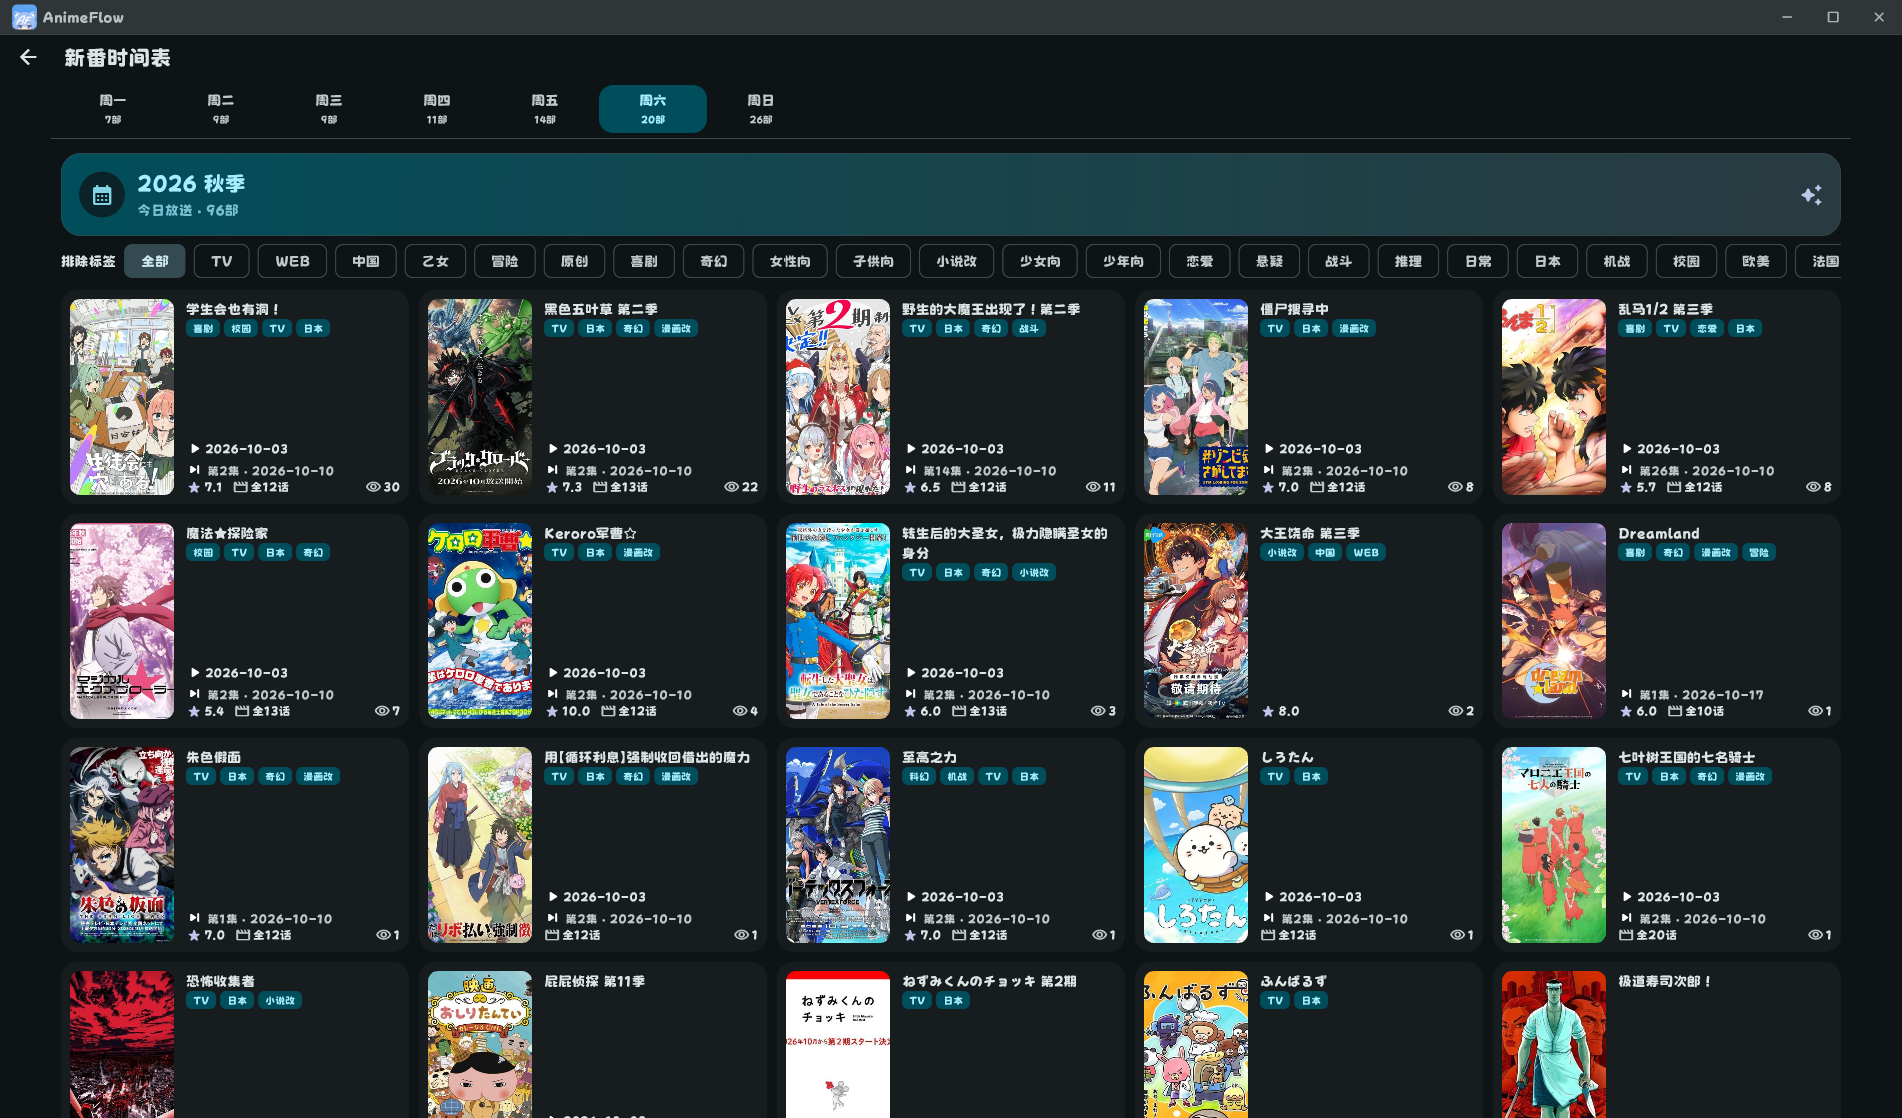Toggle the 校园 exclusion tag chip
The height and width of the screenshot is (1118, 1902).
tap(1686, 261)
